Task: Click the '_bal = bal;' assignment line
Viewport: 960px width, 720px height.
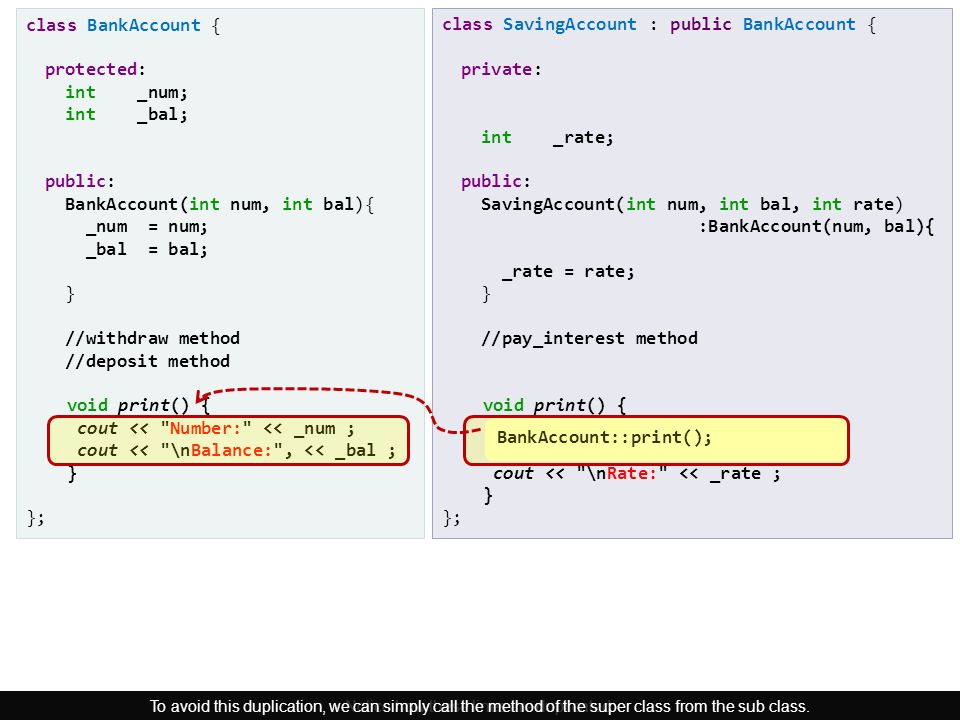Action: [146, 250]
